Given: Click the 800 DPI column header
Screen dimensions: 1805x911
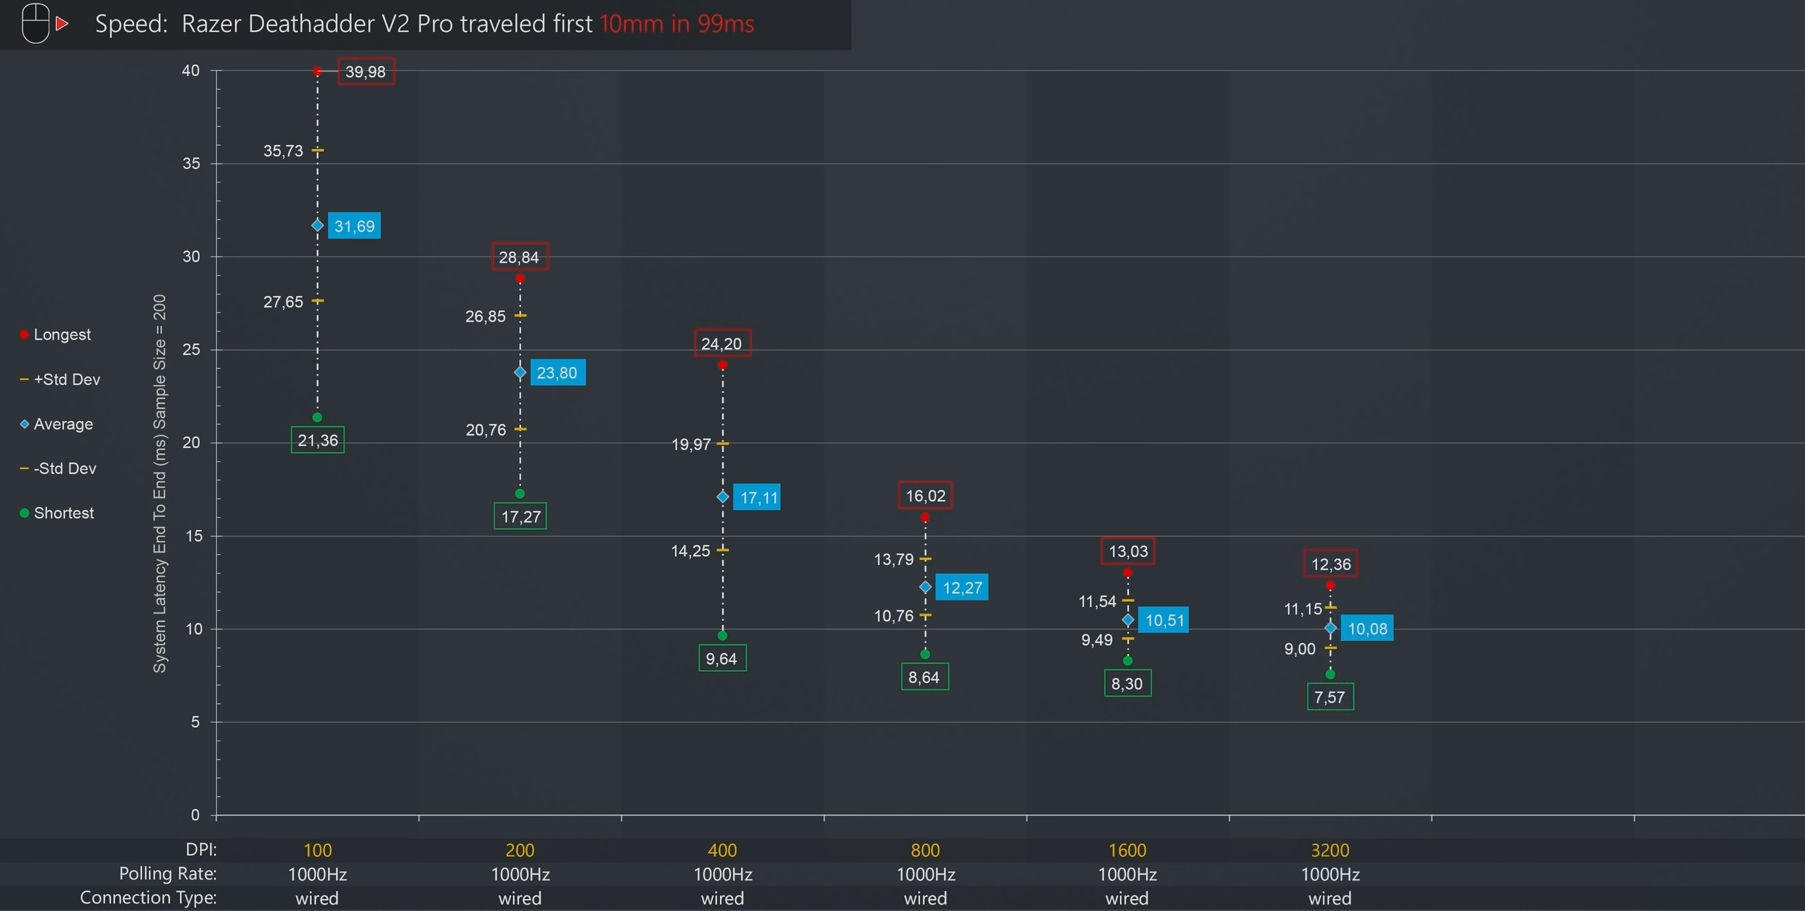Looking at the screenshot, I should click(925, 850).
